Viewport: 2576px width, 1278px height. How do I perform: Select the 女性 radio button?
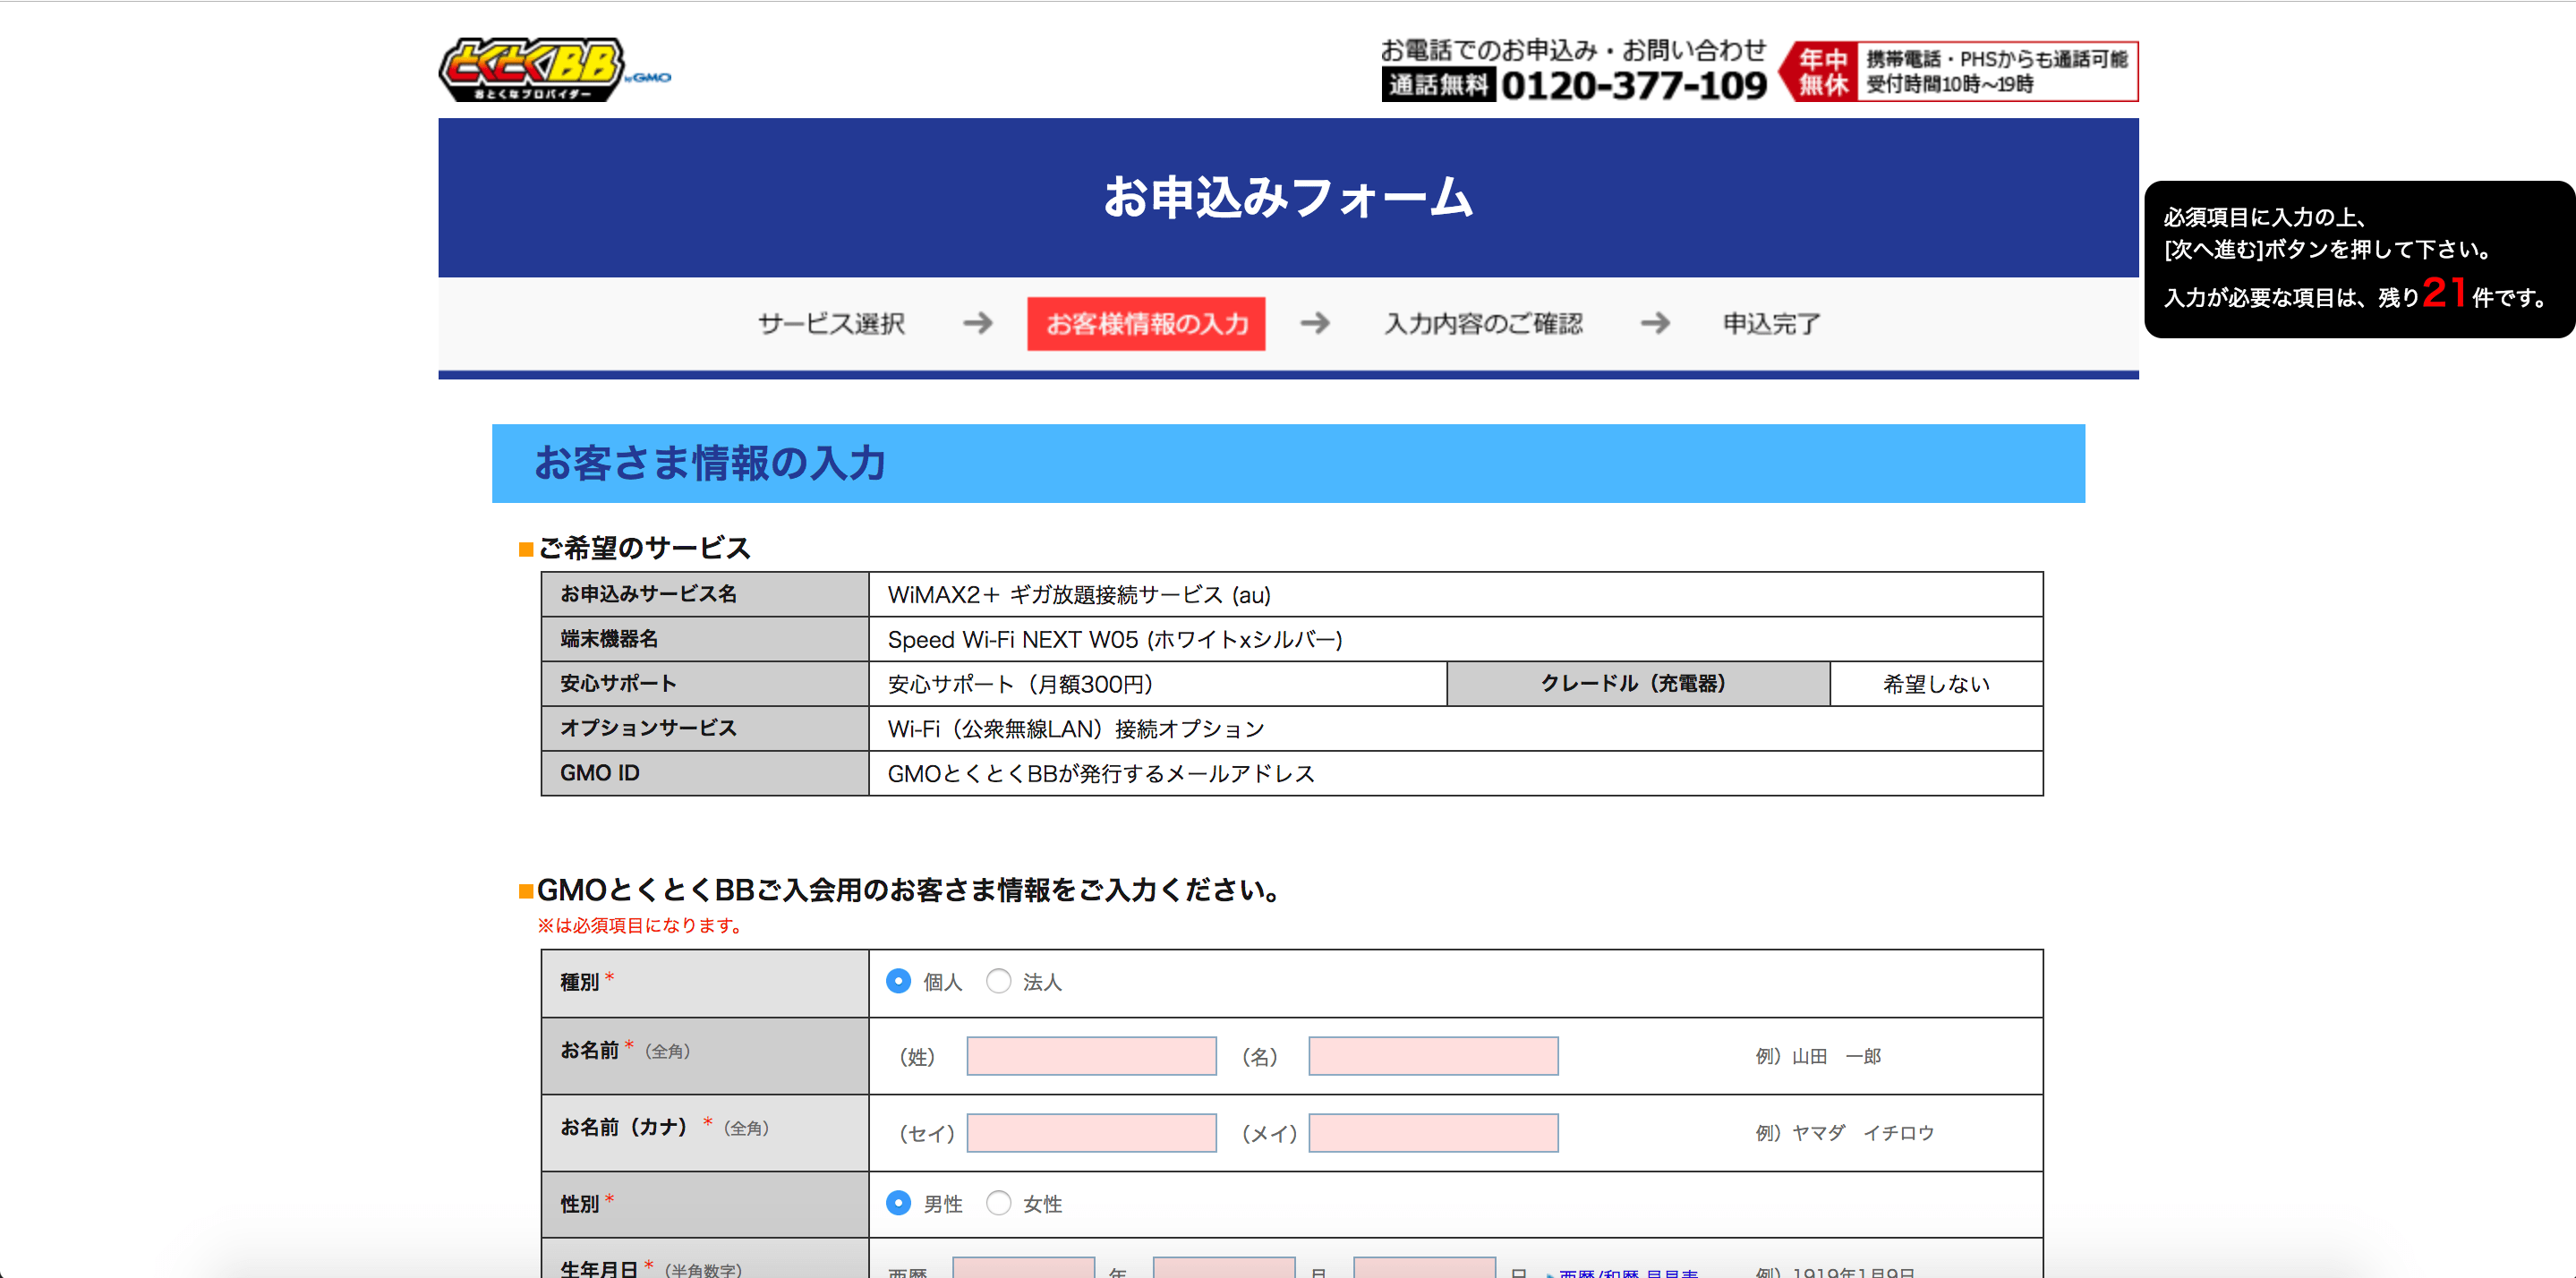[998, 1203]
